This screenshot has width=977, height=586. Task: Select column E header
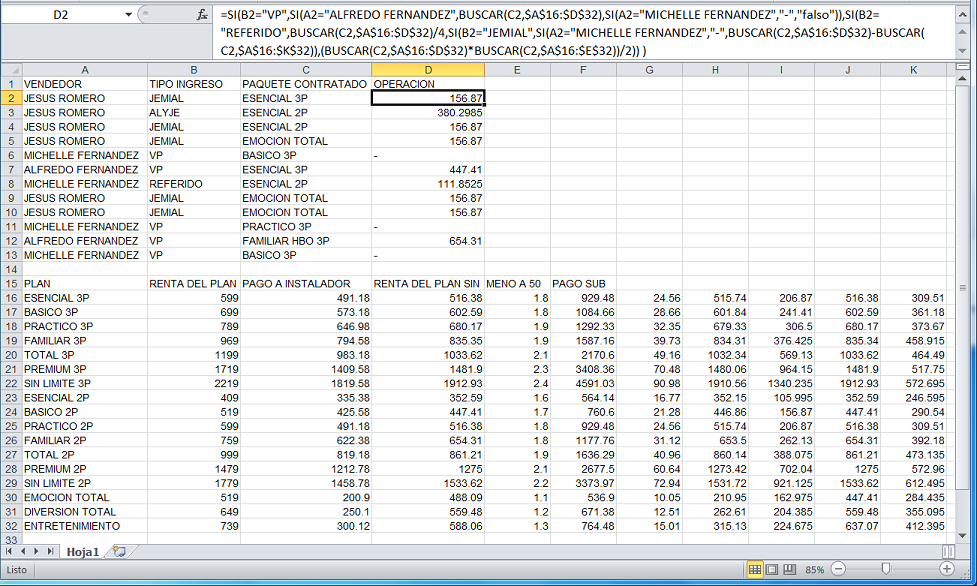click(517, 70)
